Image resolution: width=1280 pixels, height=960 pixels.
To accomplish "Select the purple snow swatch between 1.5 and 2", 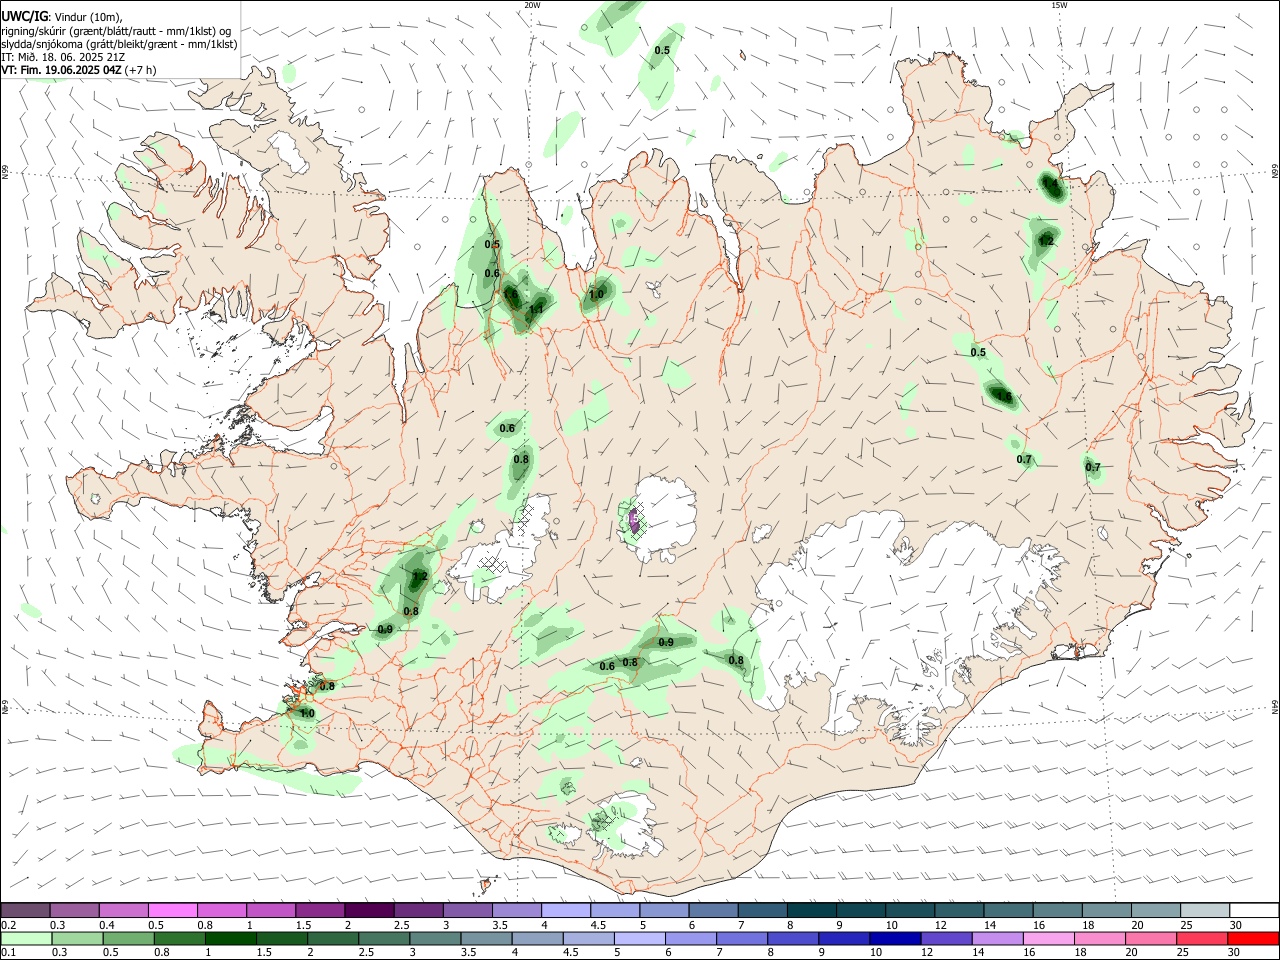I will tap(320, 910).
